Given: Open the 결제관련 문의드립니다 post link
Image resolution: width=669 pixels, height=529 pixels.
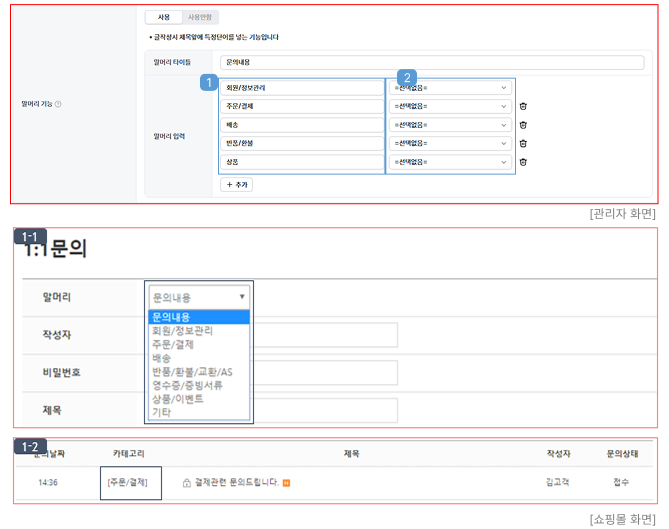Looking at the screenshot, I should click(235, 483).
